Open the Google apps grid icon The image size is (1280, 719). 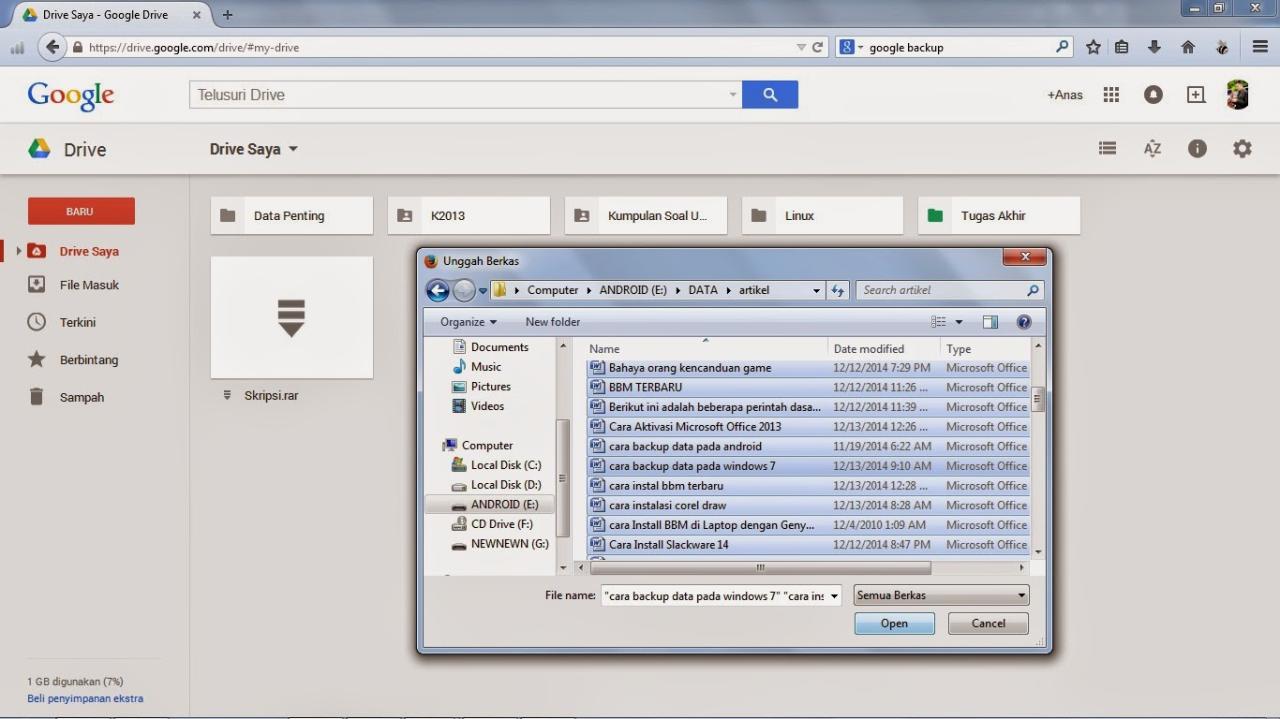tap(1111, 94)
